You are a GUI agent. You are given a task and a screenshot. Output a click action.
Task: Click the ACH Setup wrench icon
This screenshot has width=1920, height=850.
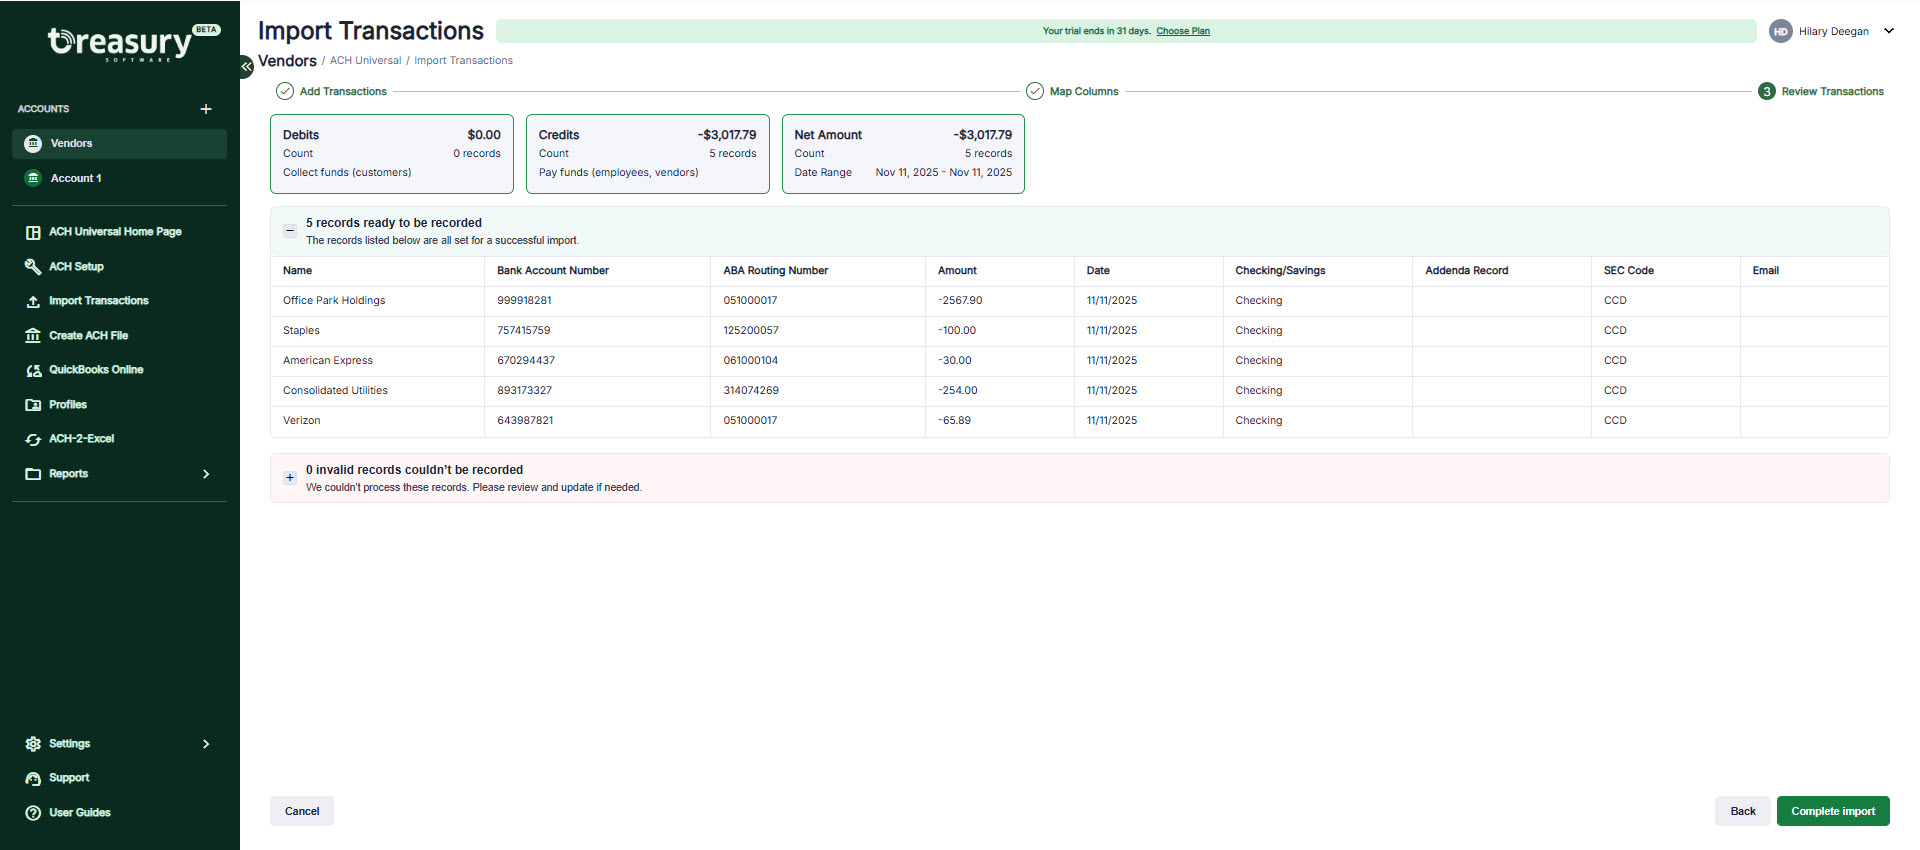[x=33, y=267]
